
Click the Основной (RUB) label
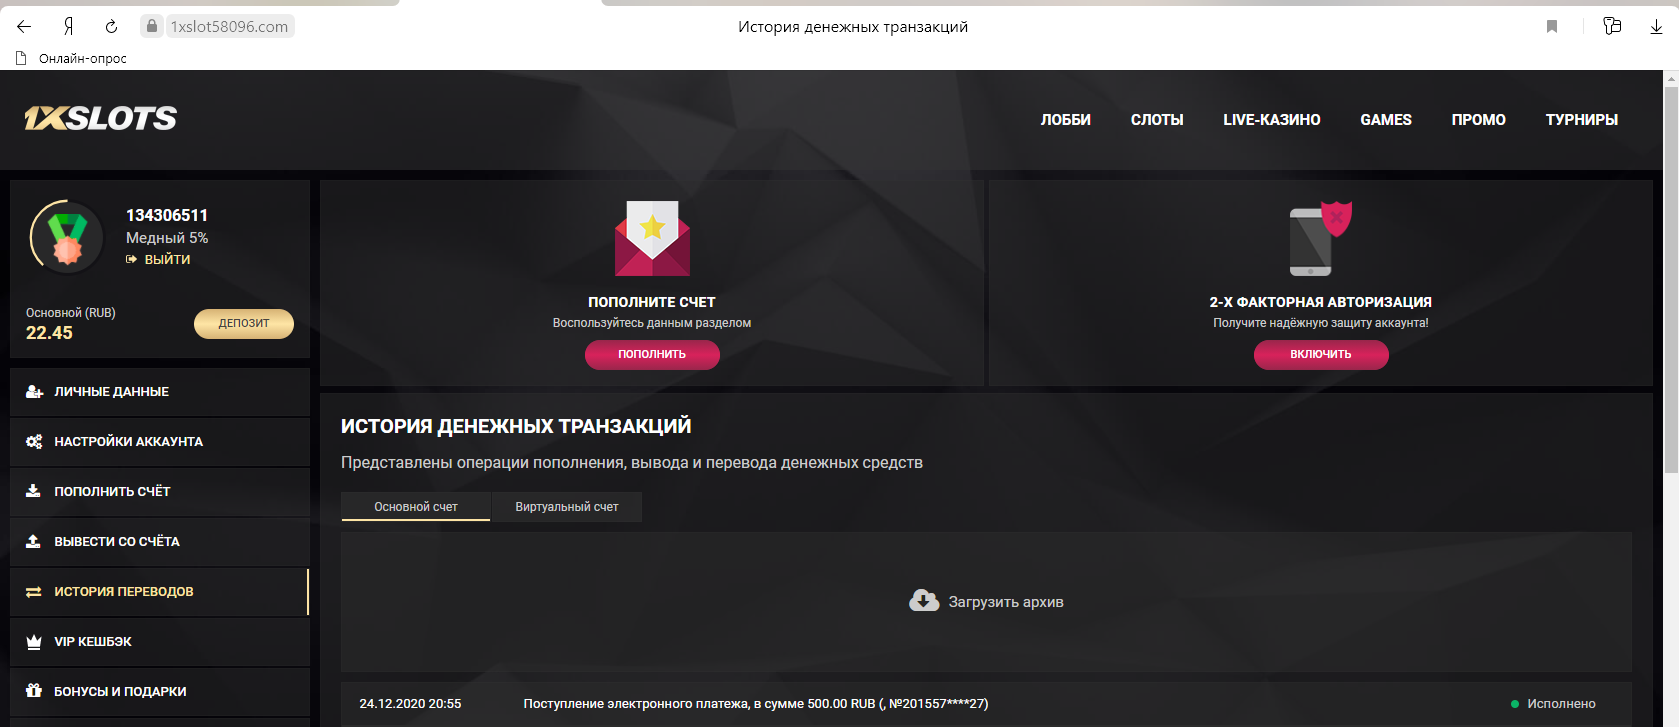71,313
